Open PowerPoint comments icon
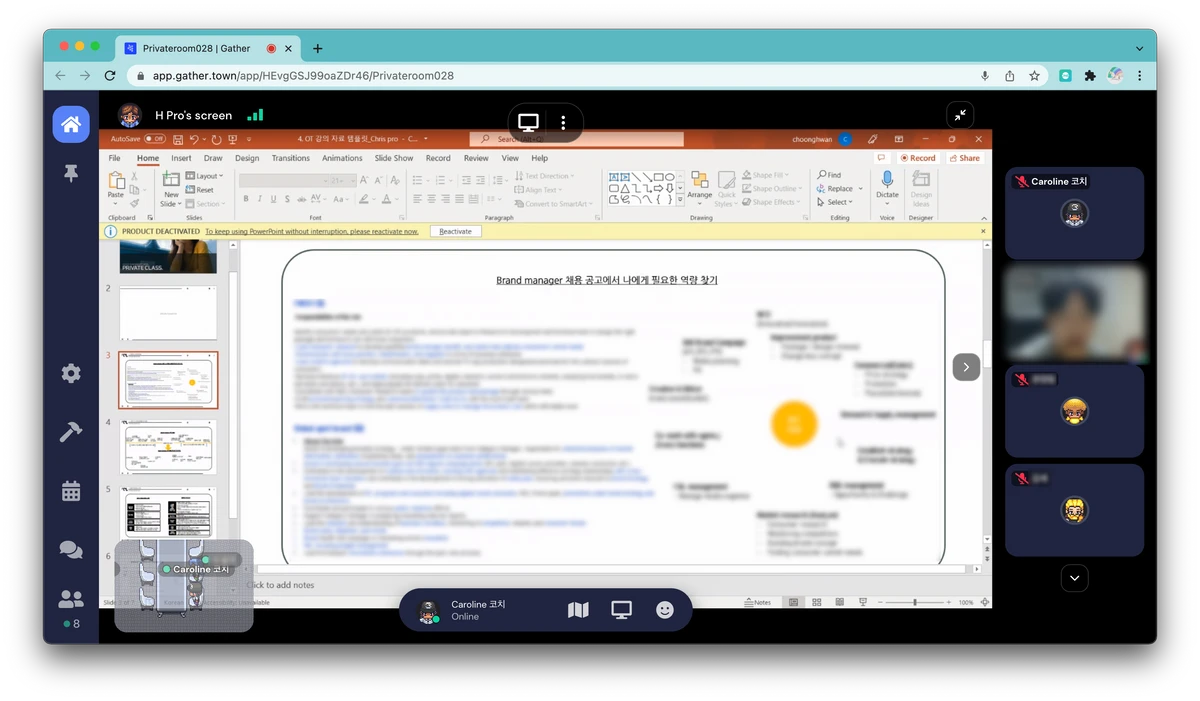 (x=881, y=158)
